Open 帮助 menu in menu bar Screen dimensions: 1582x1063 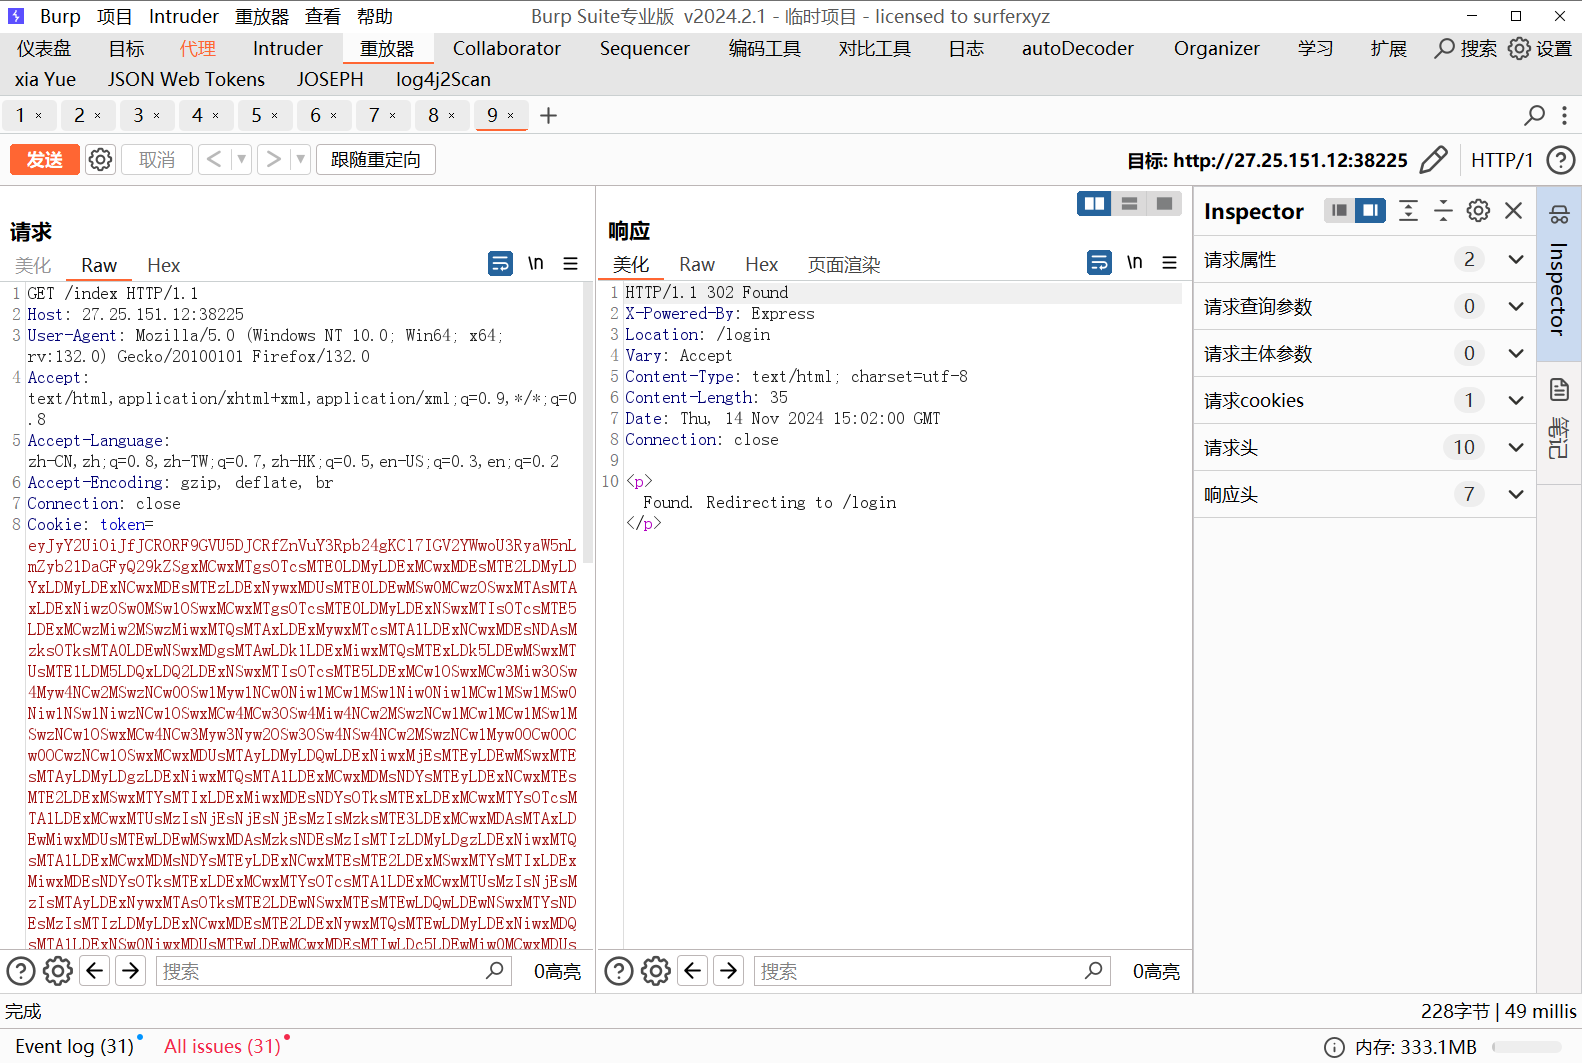(x=375, y=17)
